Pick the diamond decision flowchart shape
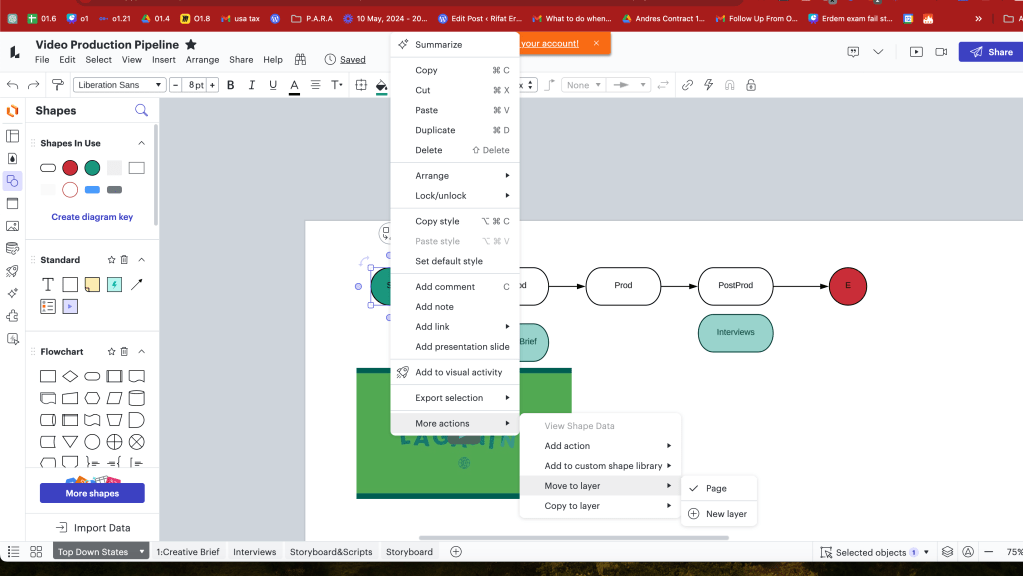Image resolution: width=1023 pixels, height=576 pixels. [x=70, y=376]
